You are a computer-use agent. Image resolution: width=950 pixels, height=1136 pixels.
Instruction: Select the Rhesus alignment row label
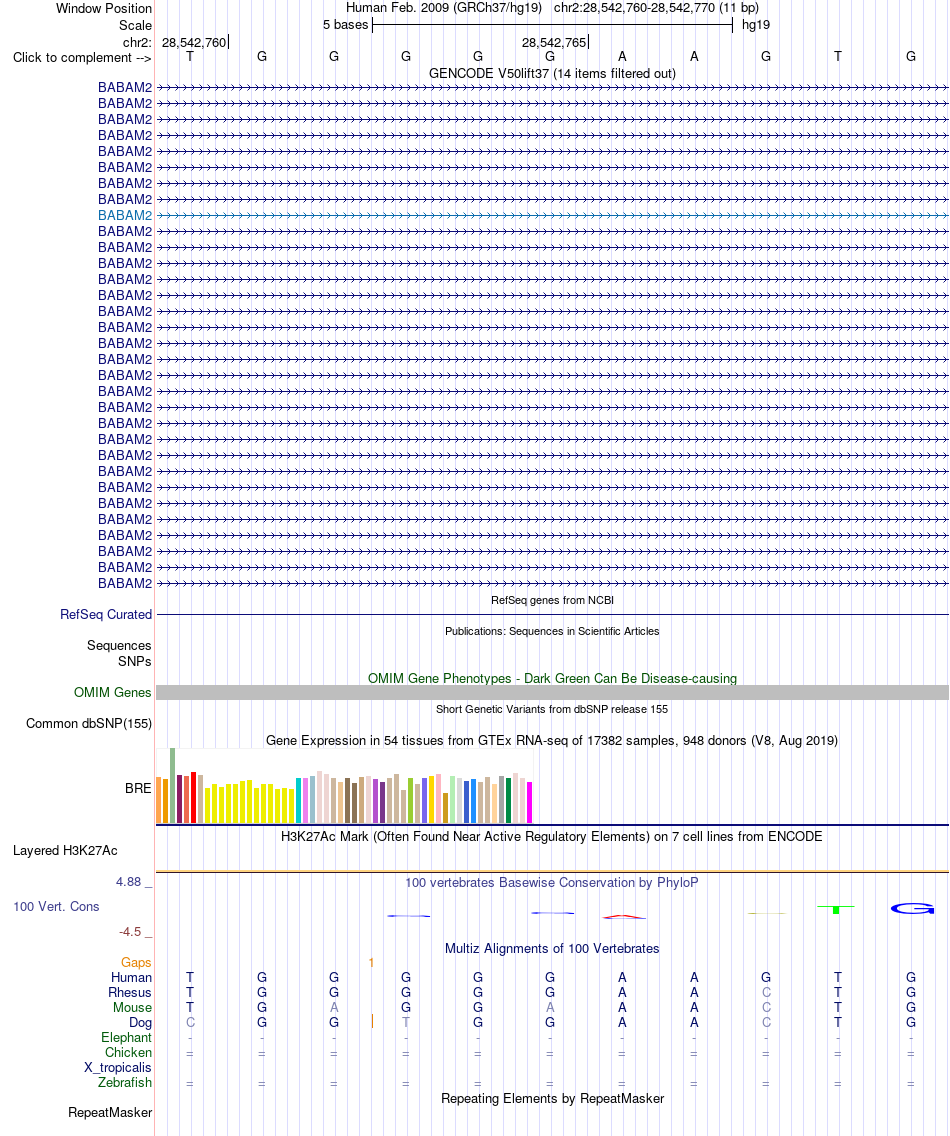(130, 993)
